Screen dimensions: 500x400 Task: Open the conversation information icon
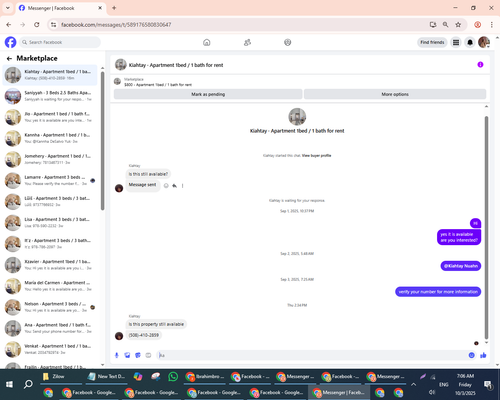(480, 65)
